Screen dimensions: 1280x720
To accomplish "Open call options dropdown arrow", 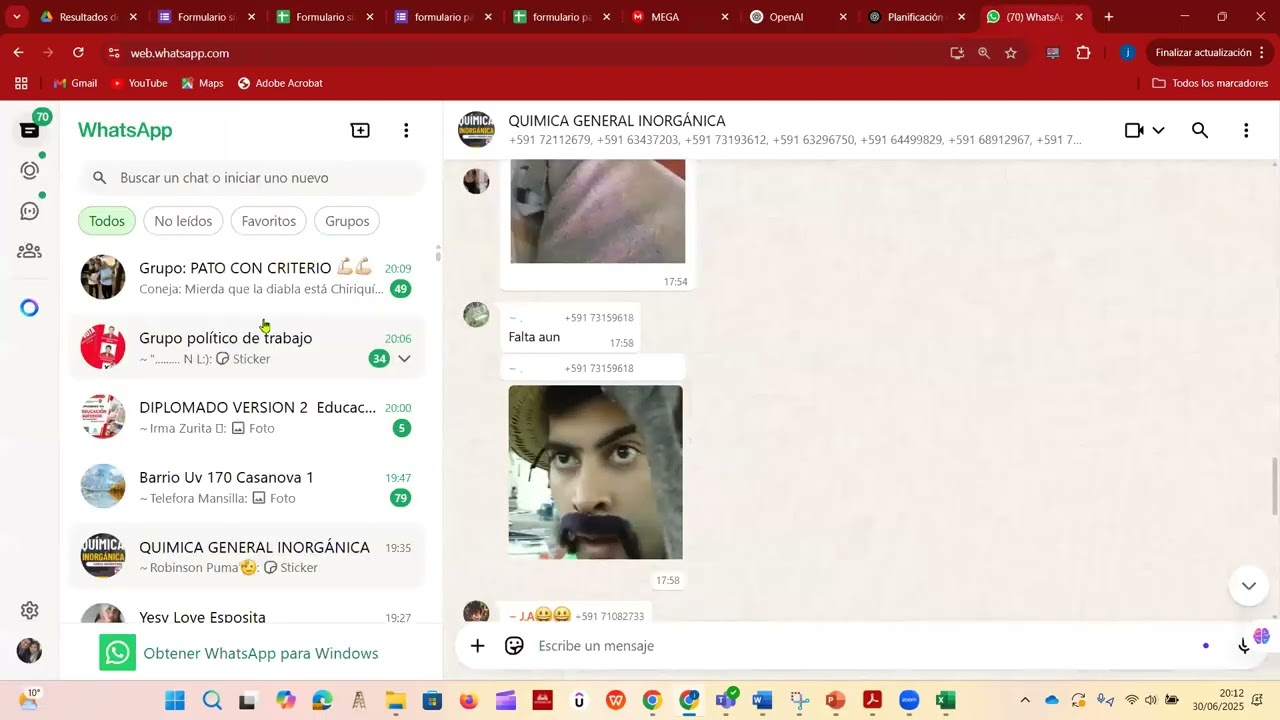I will 1158,130.
